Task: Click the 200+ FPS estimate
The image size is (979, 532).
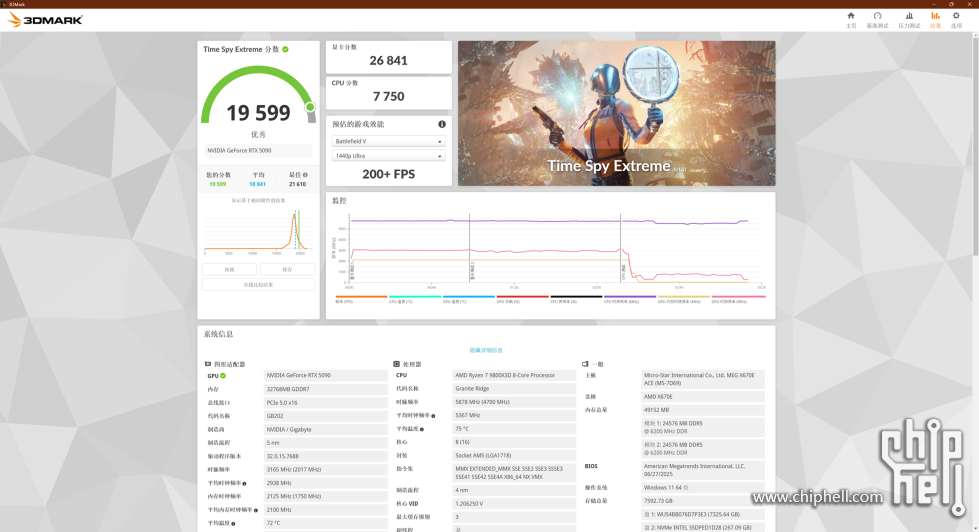Action: (388, 174)
